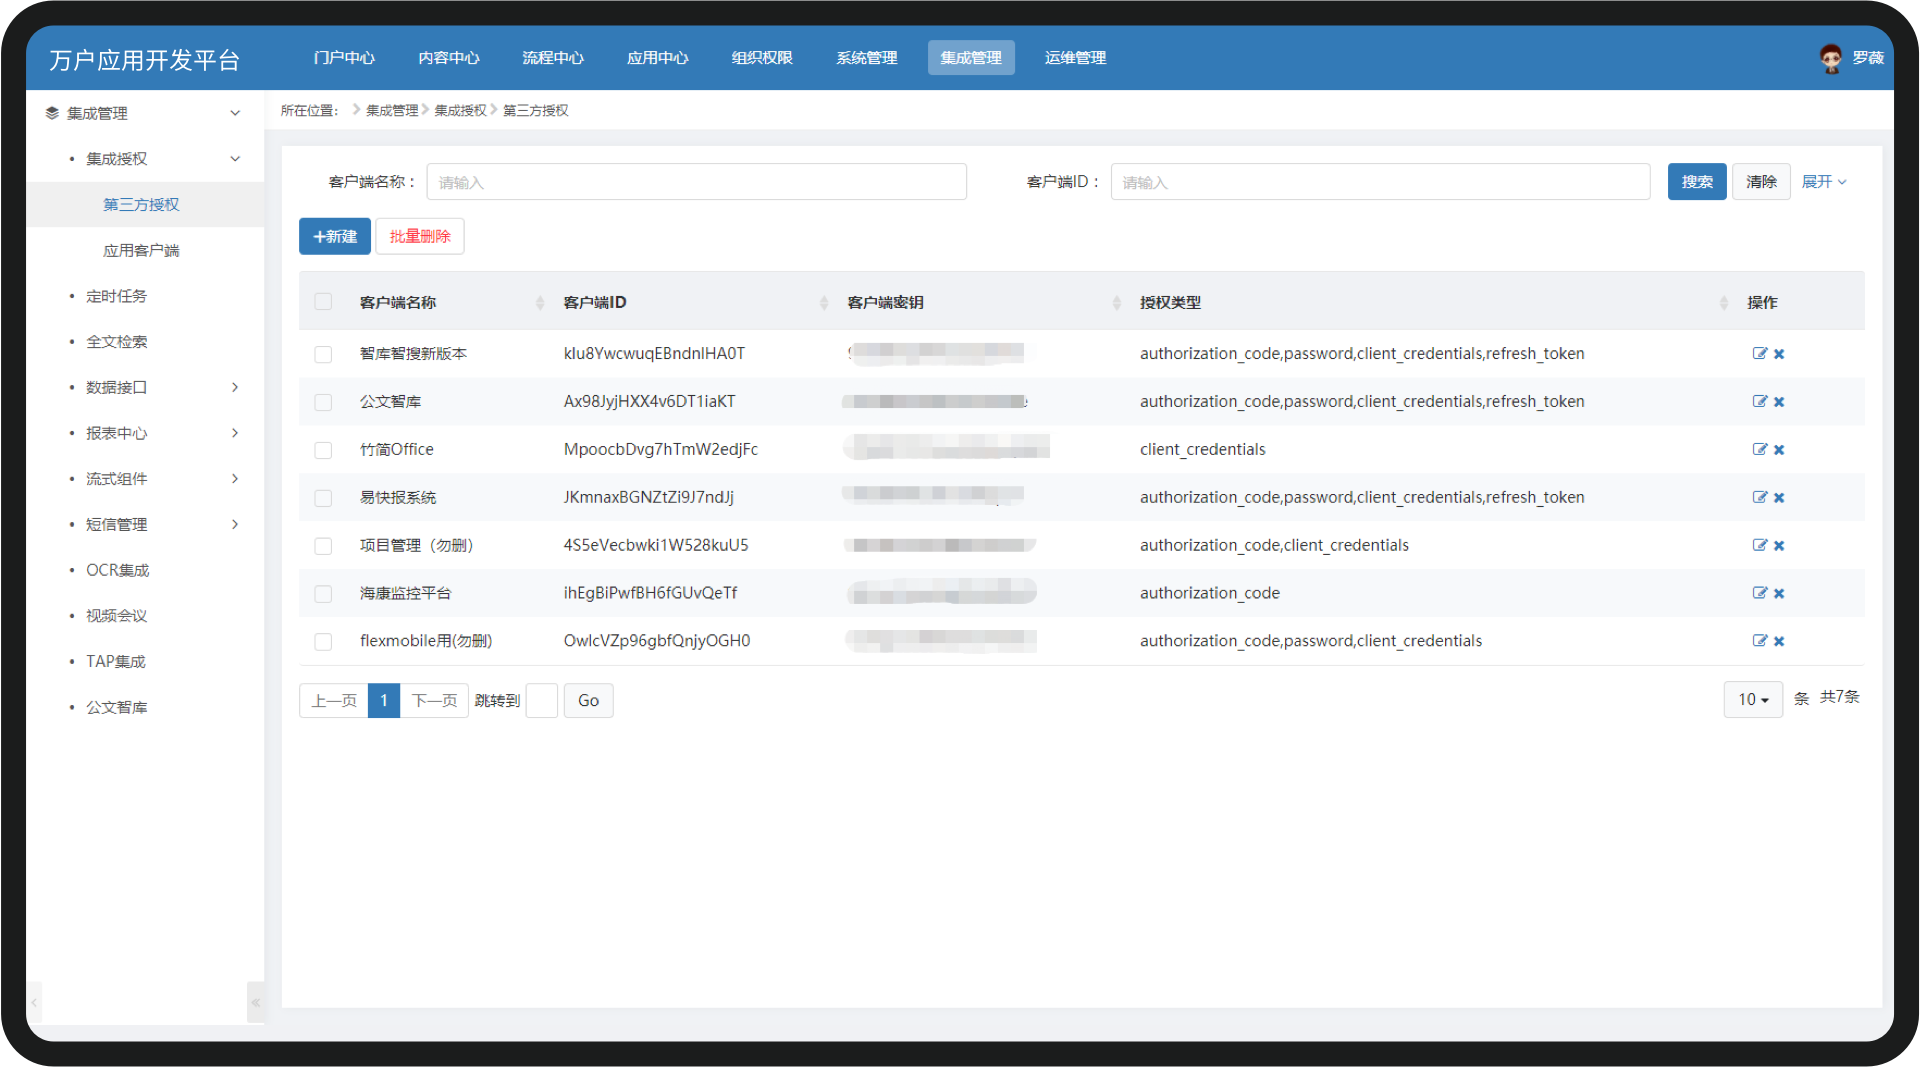This screenshot has width=1920, height=1067.
Task: Expand the 数据接口 sidebar submenu
Action: tap(235, 387)
